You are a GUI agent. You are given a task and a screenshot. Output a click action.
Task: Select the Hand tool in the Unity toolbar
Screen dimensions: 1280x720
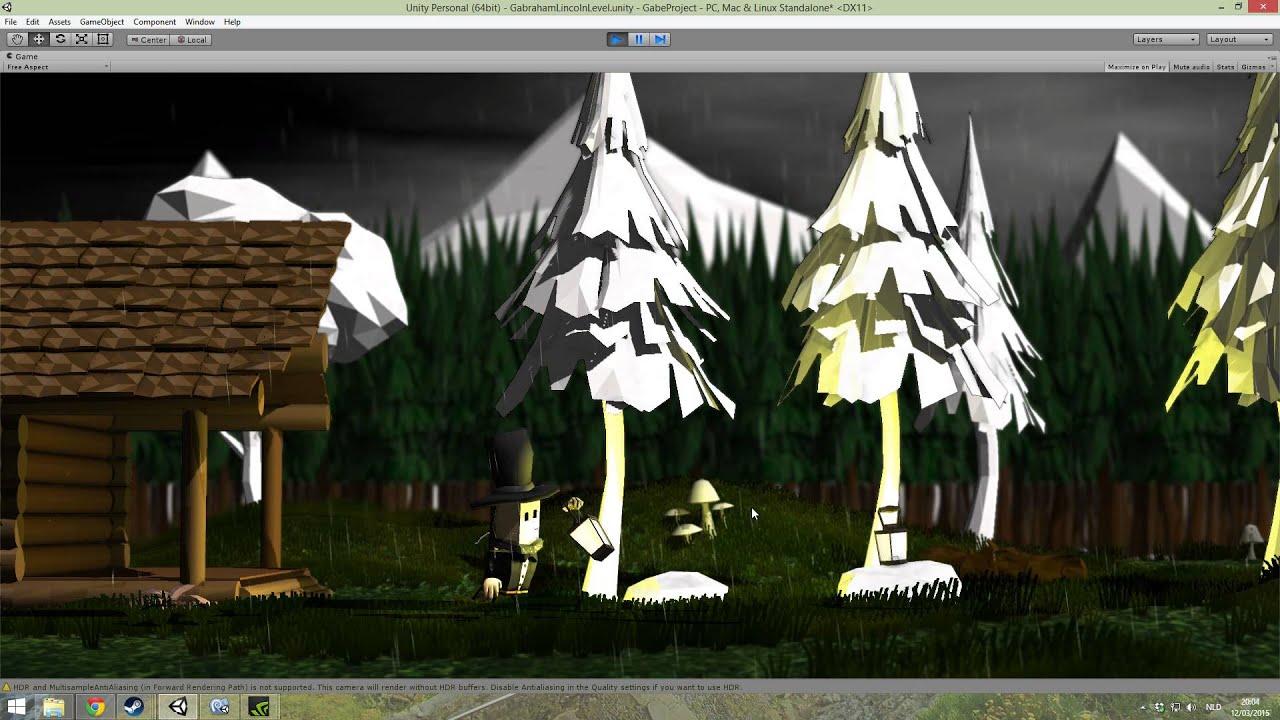point(18,39)
